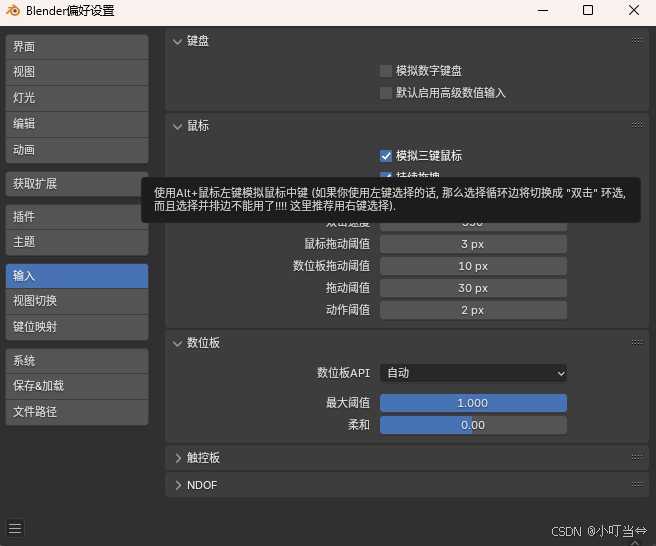Screen dimensions: 656x546
Task: Minimize the Blender preferences window
Action: coord(543,10)
